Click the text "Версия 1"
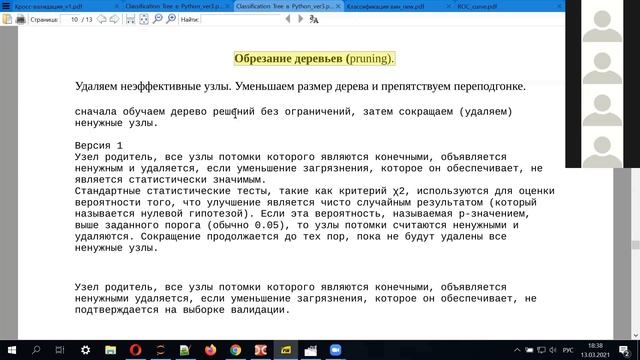Viewport: 640px width, 360px height. coord(98,146)
